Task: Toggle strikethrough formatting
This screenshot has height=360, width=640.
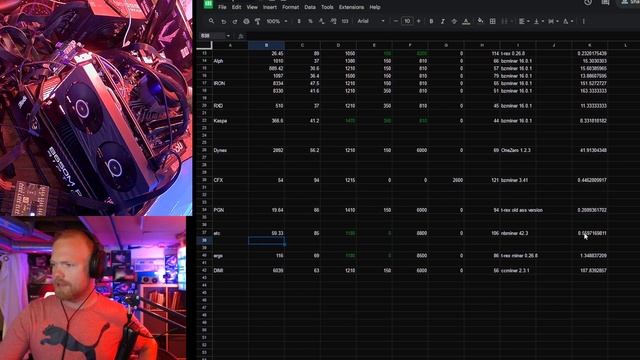Action: tap(454, 21)
